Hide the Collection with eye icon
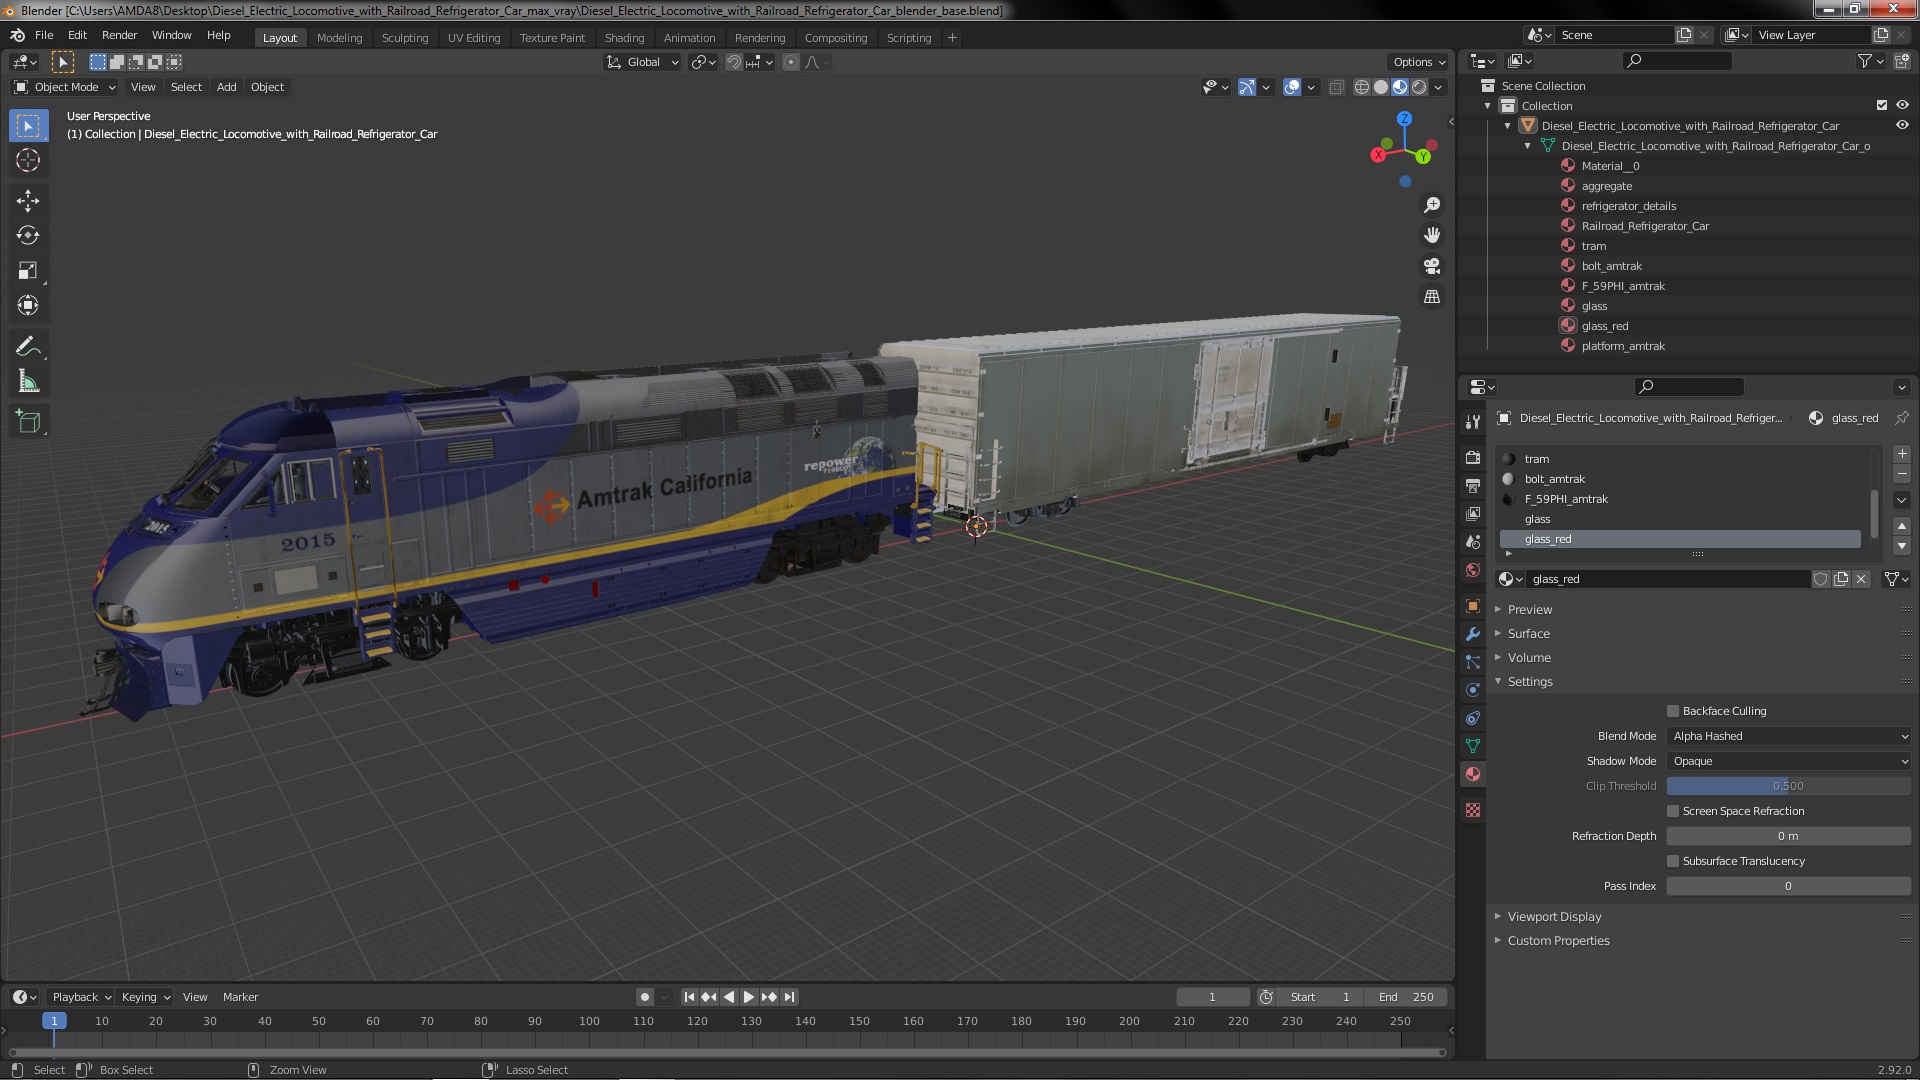 coord(1902,105)
